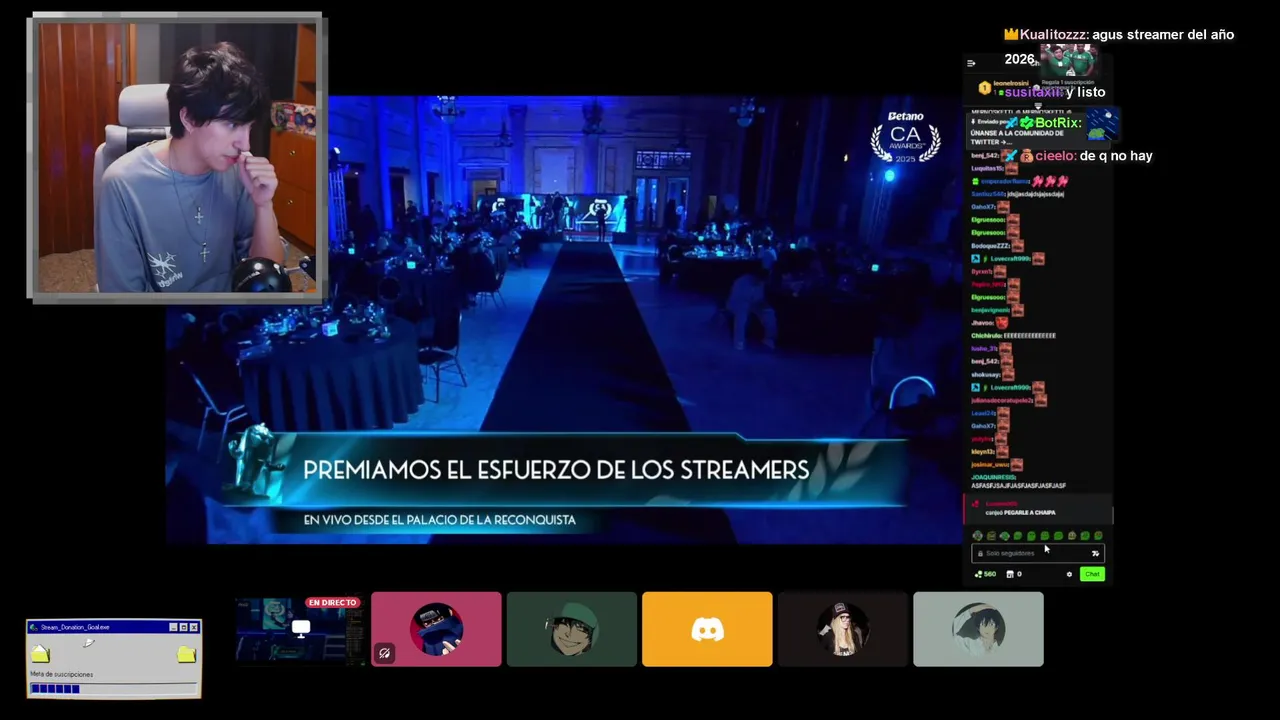Collapse the chat panel with the top-left arrow icon

(x=971, y=63)
